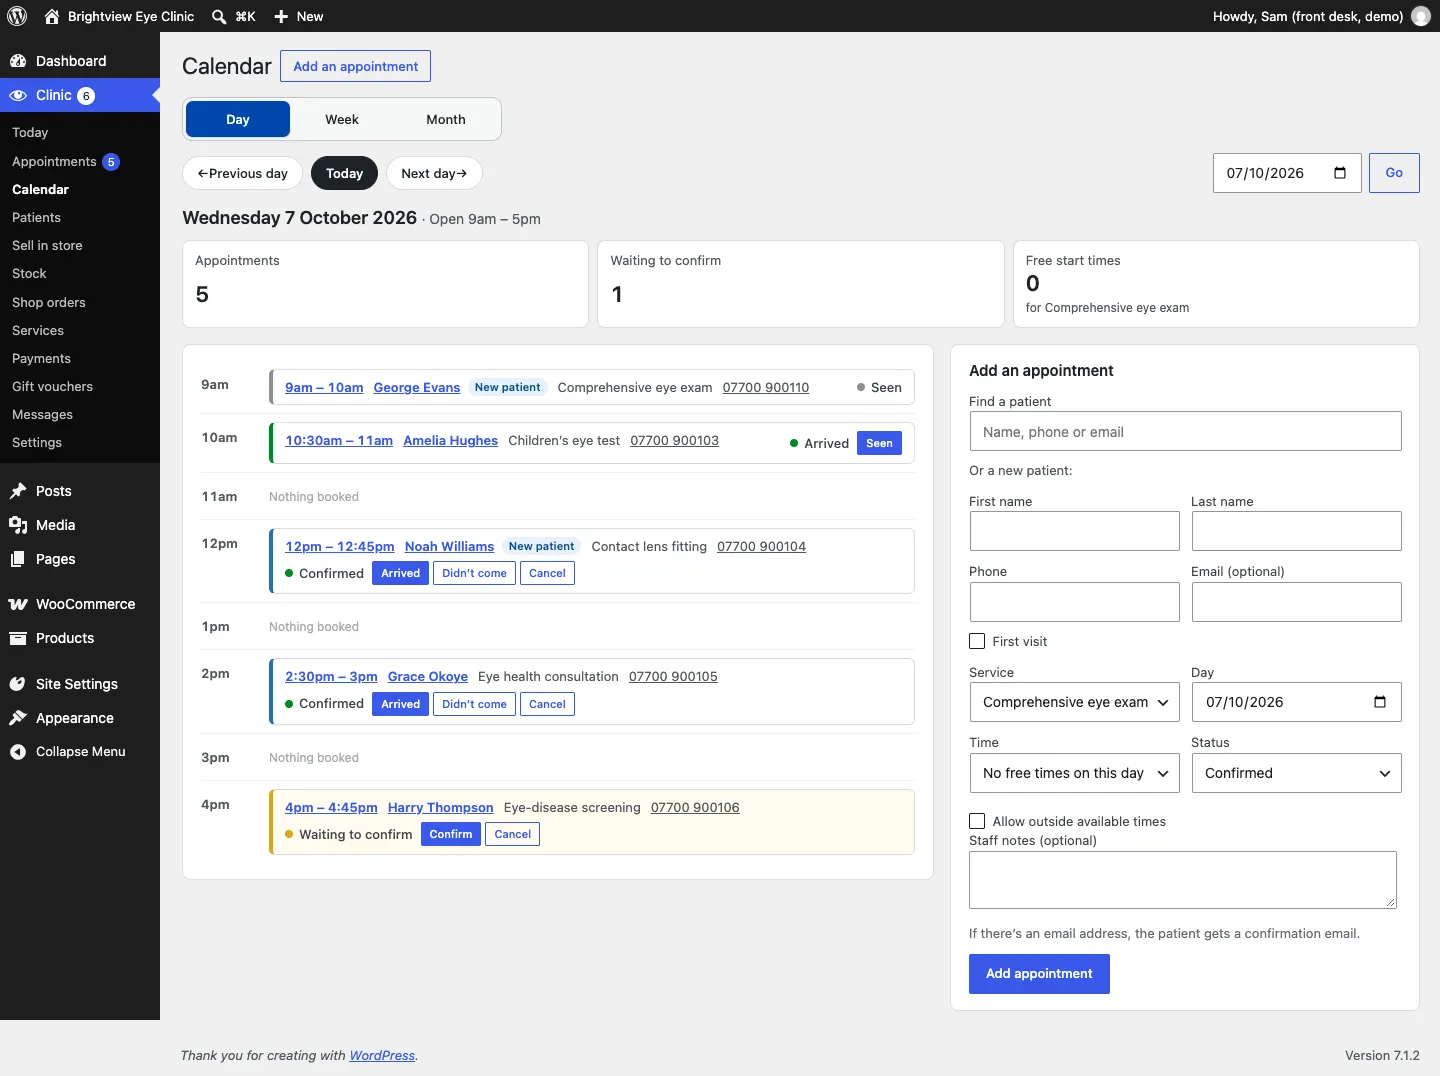The image size is (1440, 1076).
Task: Open the Service dropdown
Action: (1074, 702)
